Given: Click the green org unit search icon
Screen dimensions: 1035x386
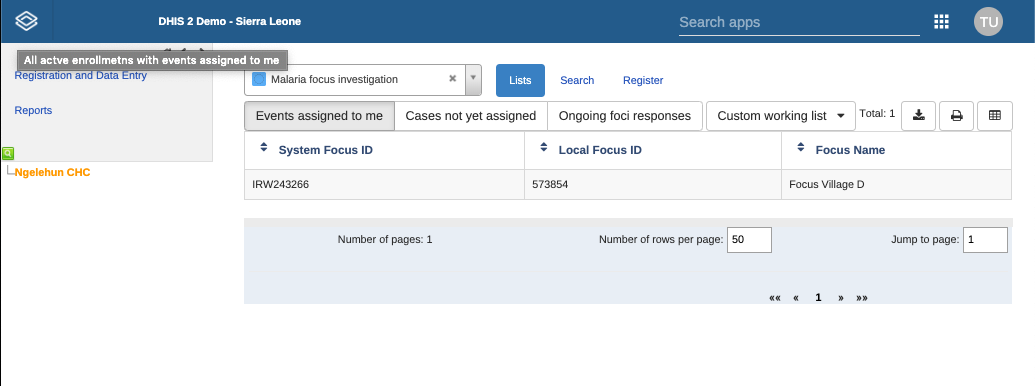Looking at the screenshot, I should pos(7,153).
